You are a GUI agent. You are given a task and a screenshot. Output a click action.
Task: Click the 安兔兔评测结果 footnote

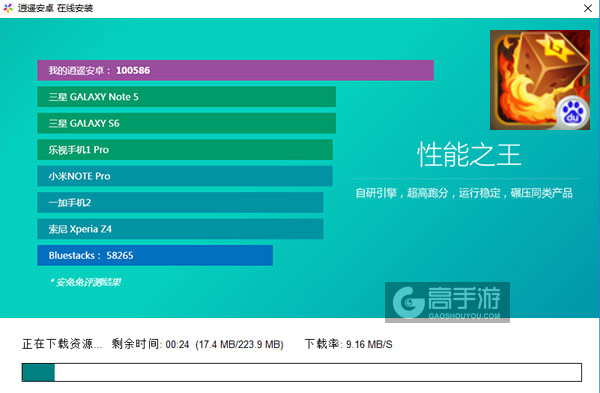pos(85,282)
